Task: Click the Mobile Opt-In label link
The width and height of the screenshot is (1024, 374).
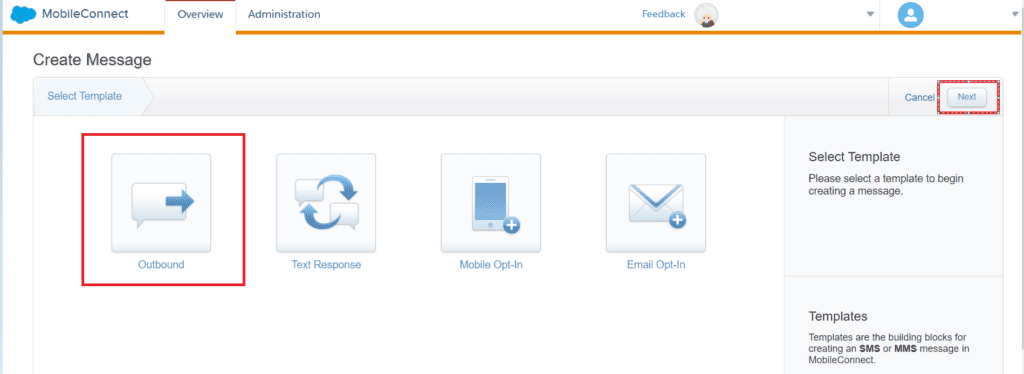Action: point(491,265)
